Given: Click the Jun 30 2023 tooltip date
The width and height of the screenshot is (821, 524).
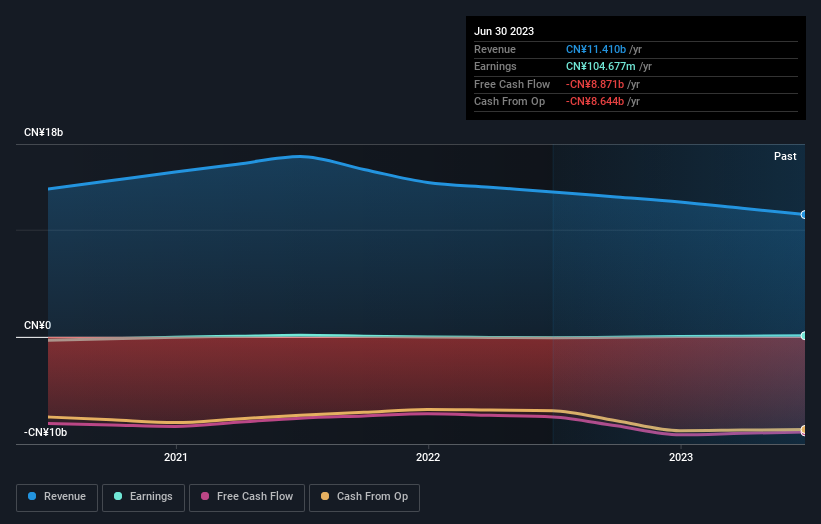Looking at the screenshot, I should click(x=504, y=31).
